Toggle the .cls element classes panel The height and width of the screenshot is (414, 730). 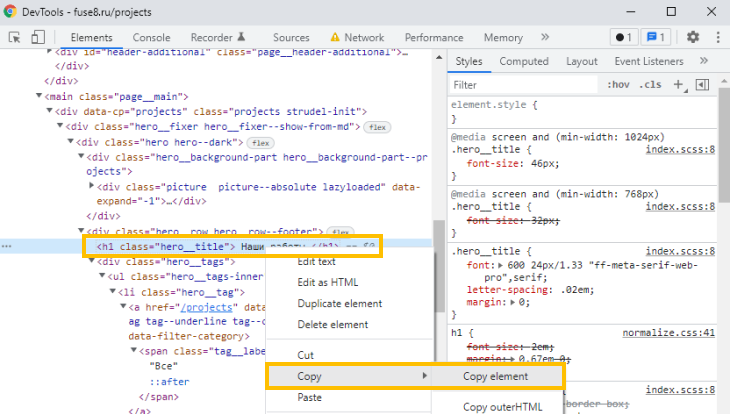[x=650, y=85]
